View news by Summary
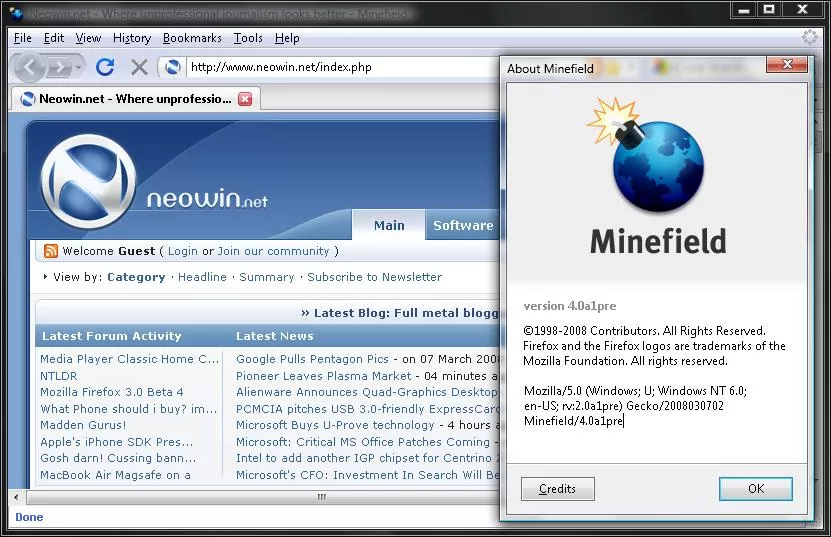Viewport: 831px width, 537px height. click(x=267, y=277)
